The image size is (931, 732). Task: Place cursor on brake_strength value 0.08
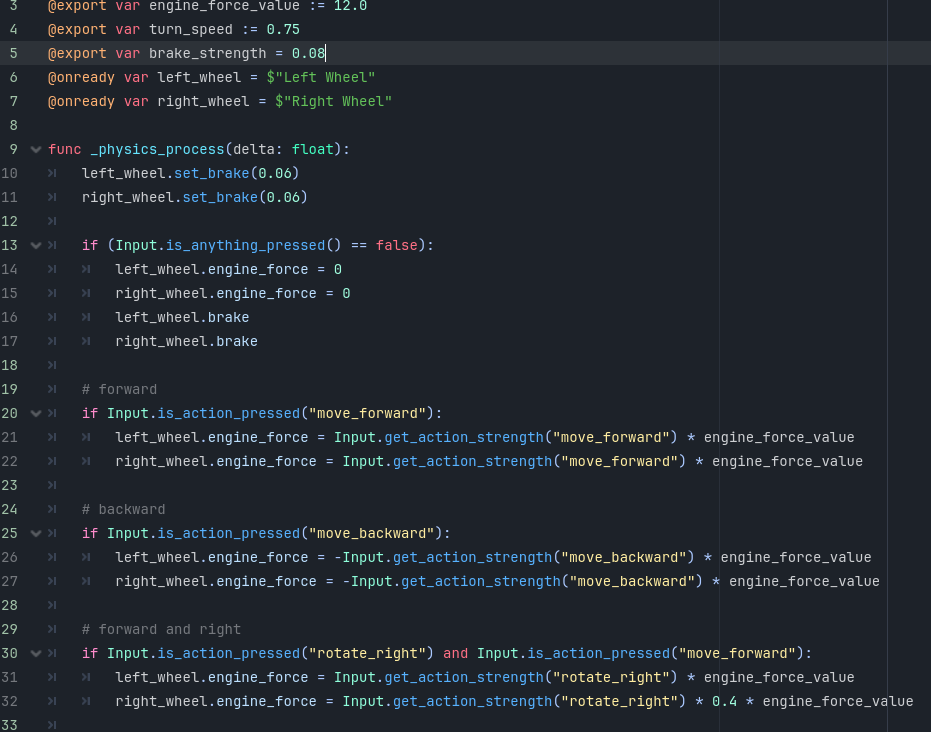pyautogui.click(x=308, y=54)
